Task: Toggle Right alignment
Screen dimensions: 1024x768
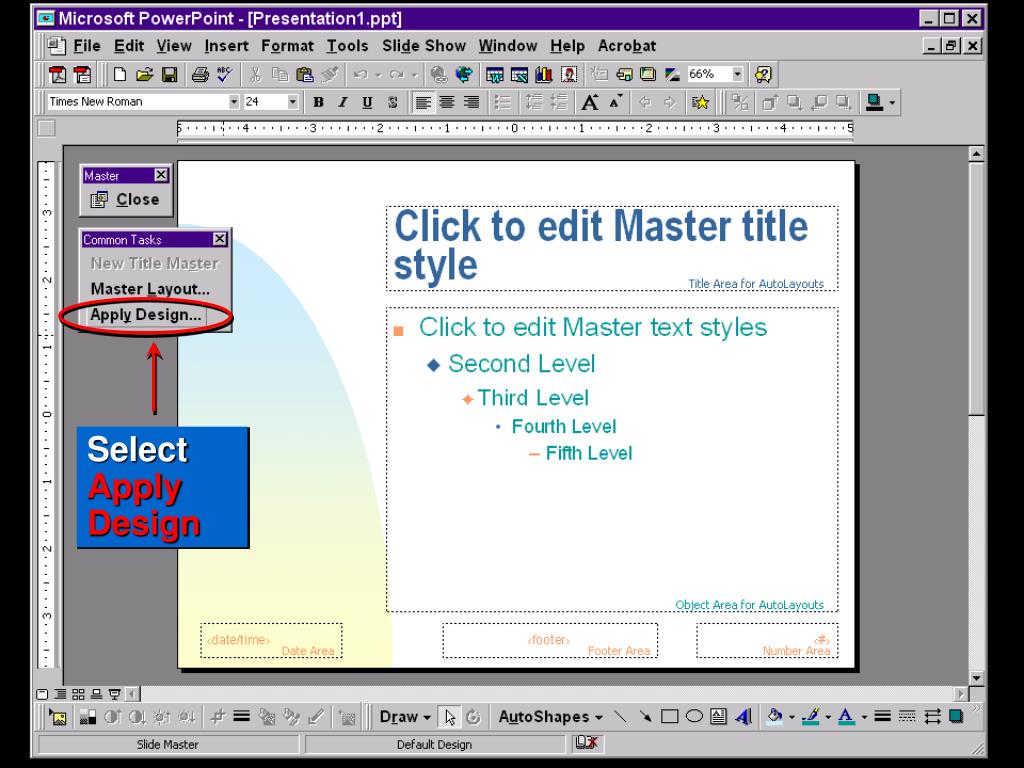Action: (472, 102)
